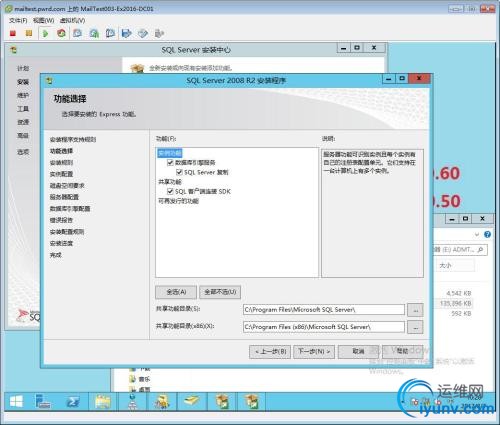The height and width of the screenshot is (425, 500).
Task: Click the Revert toolbar icon with green arrow
Action: [x=94, y=33]
